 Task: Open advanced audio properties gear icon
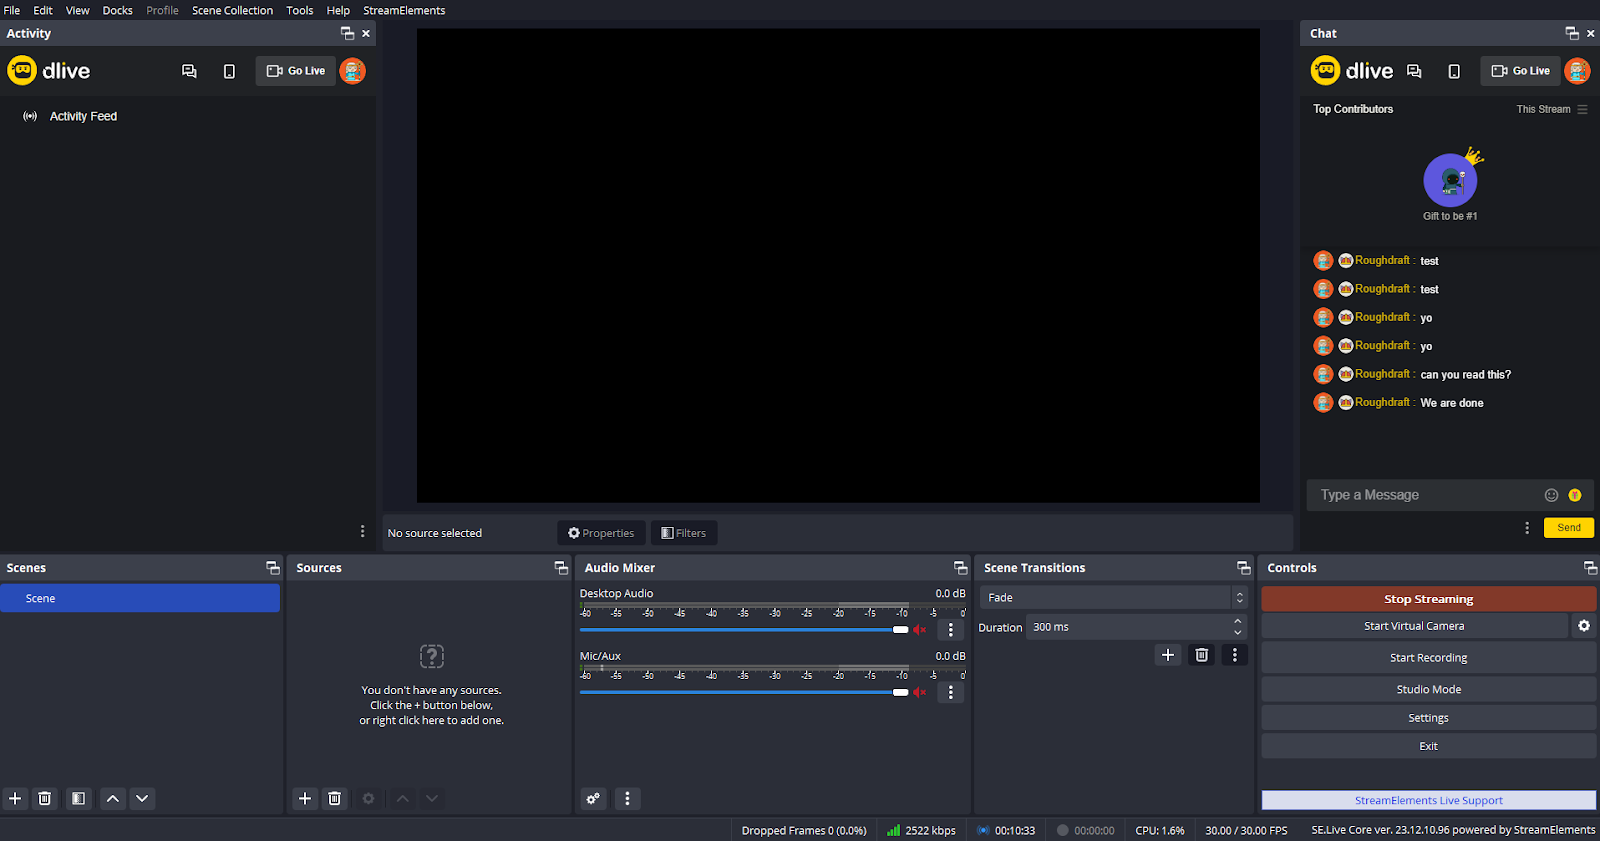point(594,798)
